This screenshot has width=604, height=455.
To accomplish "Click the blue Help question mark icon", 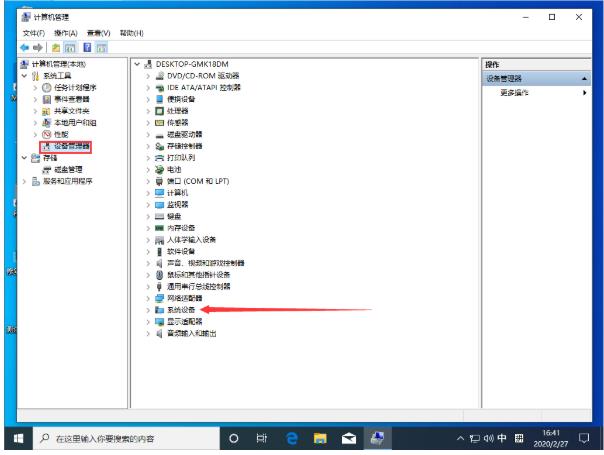I will pyautogui.click(x=87, y=47).
